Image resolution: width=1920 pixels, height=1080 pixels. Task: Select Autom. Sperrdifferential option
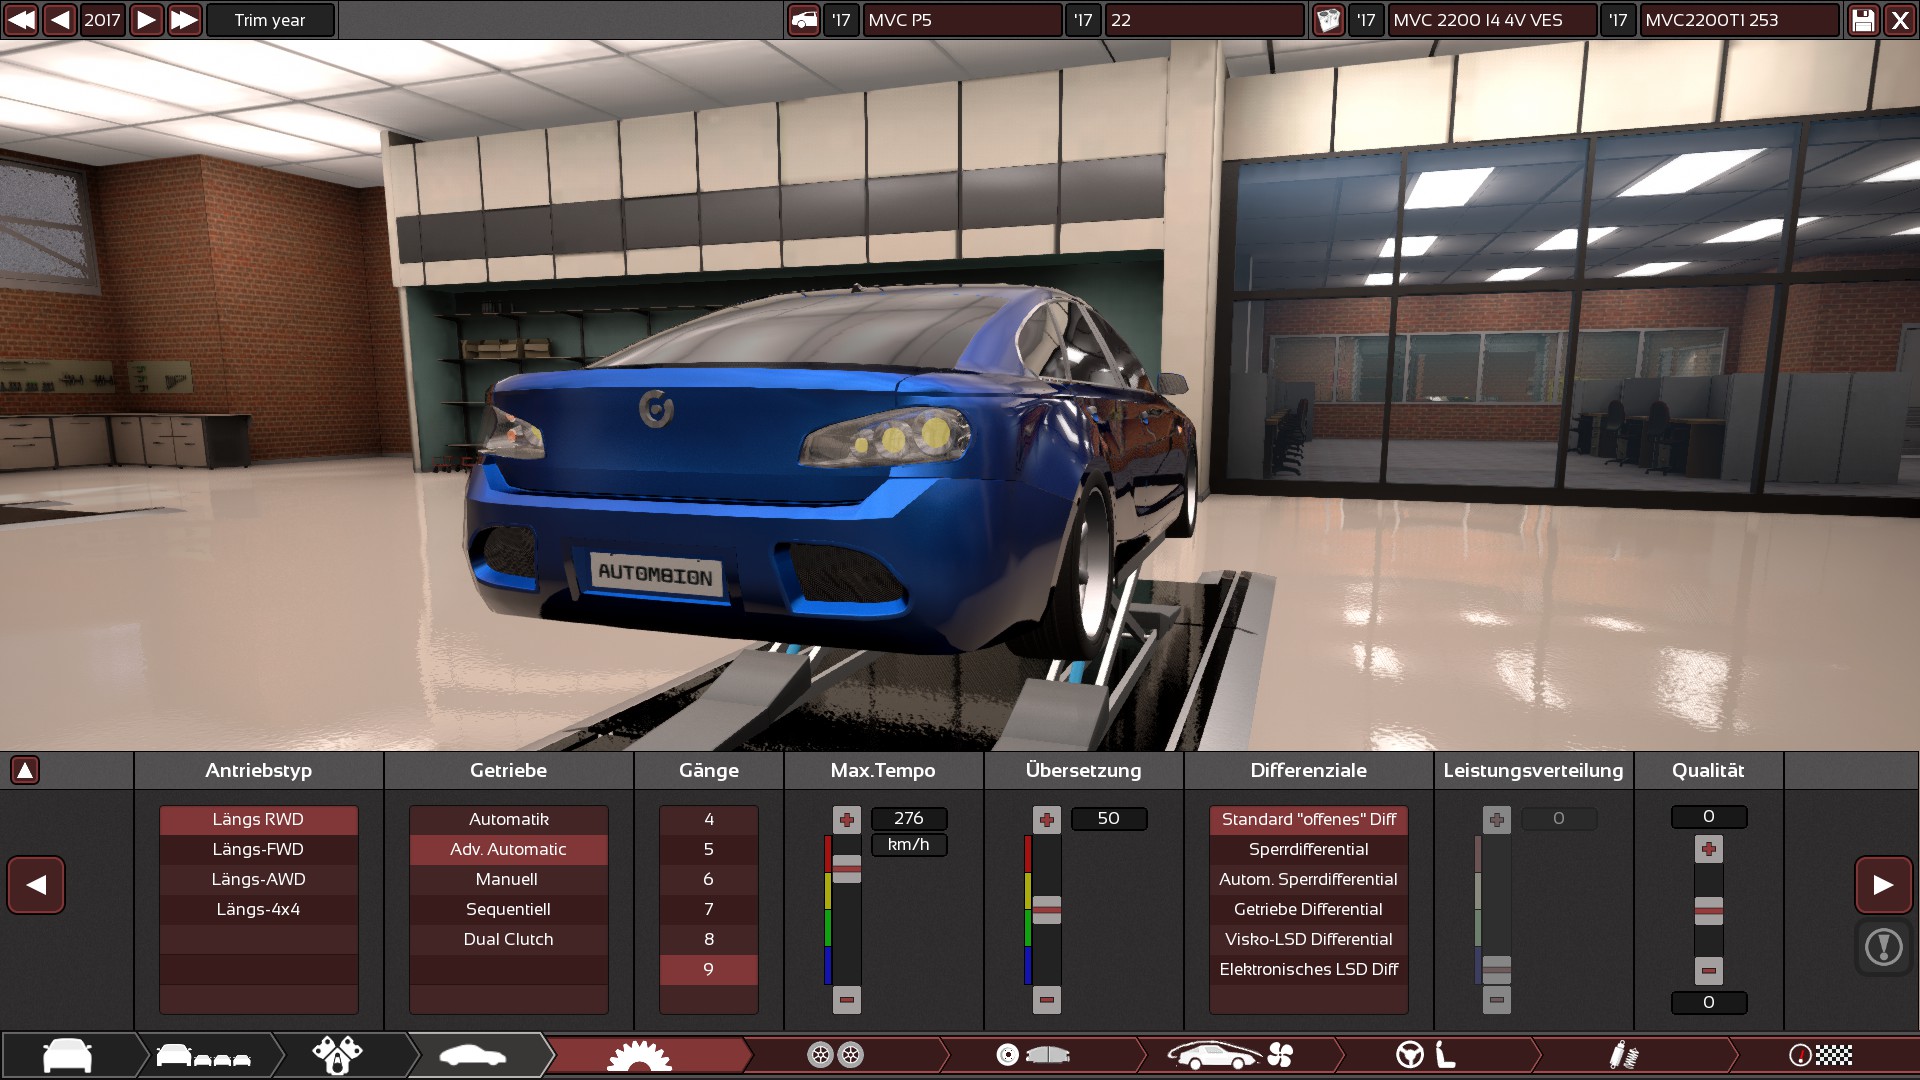point(1309,880)
